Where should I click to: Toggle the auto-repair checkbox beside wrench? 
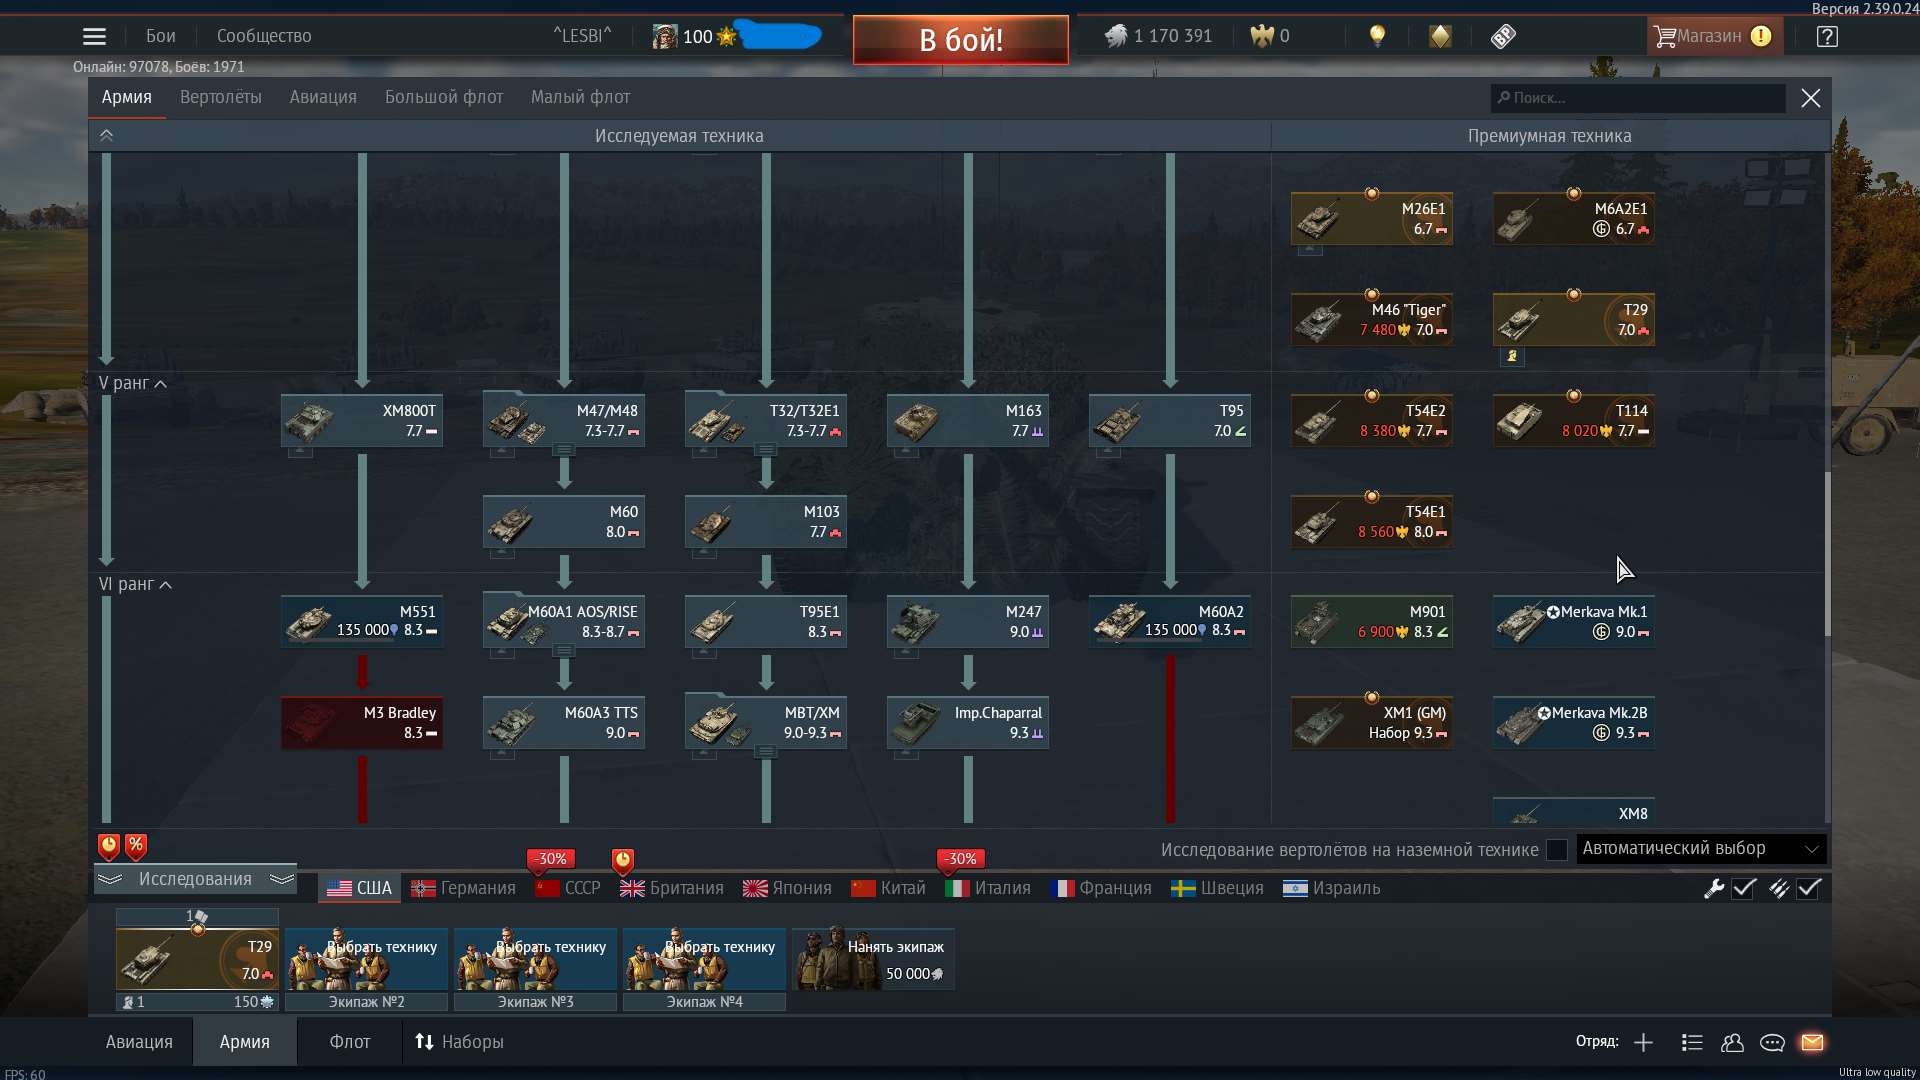(x=1744, y=888)
